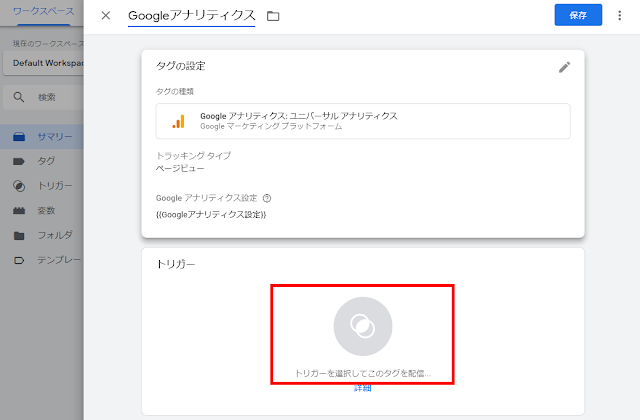640x420 pixels.
Task: Open フォルダ in the sidebar
Action: click(42, 236)
